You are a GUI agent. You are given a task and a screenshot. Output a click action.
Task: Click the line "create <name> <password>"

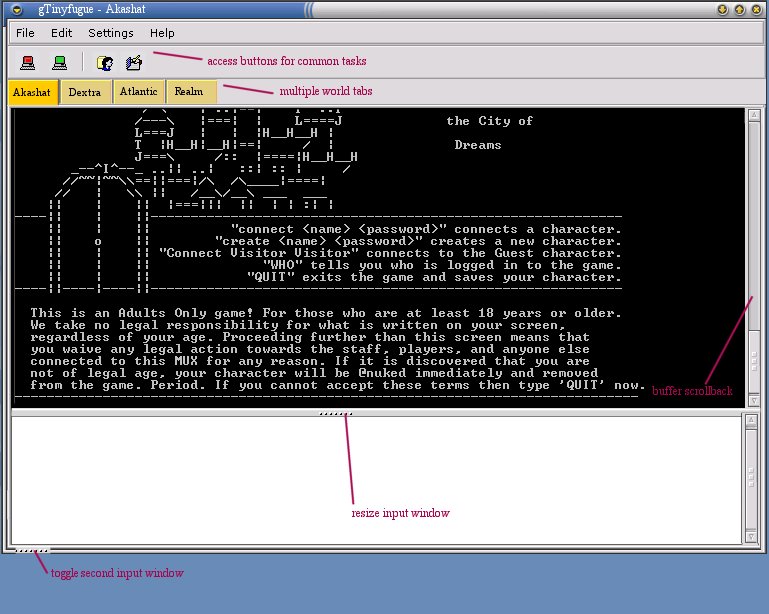tap(418, 241)
